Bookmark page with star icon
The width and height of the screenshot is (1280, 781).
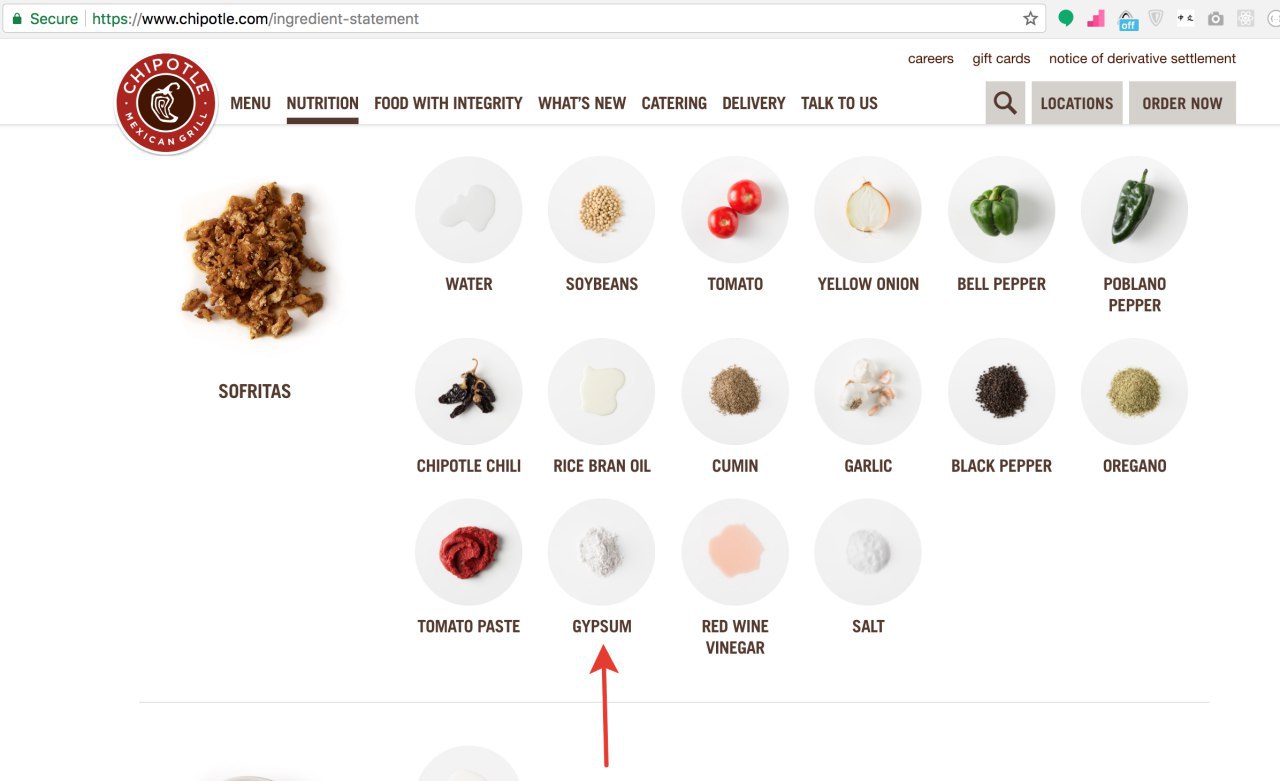click(x=1030, y=19)
